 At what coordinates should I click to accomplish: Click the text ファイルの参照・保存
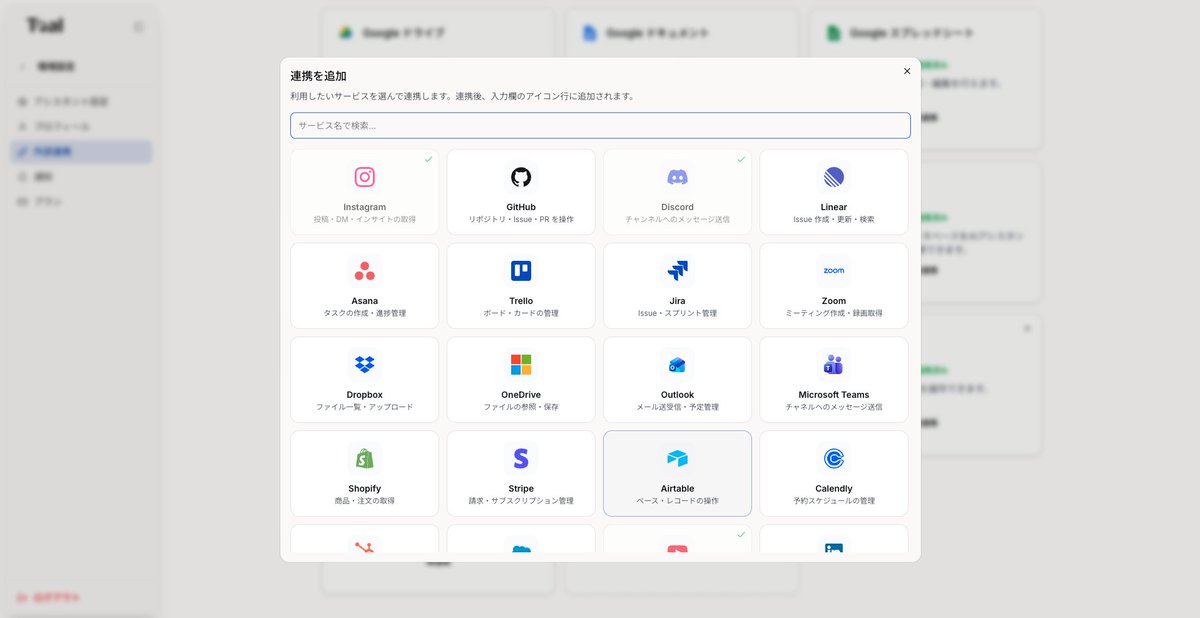click(521, 407)
